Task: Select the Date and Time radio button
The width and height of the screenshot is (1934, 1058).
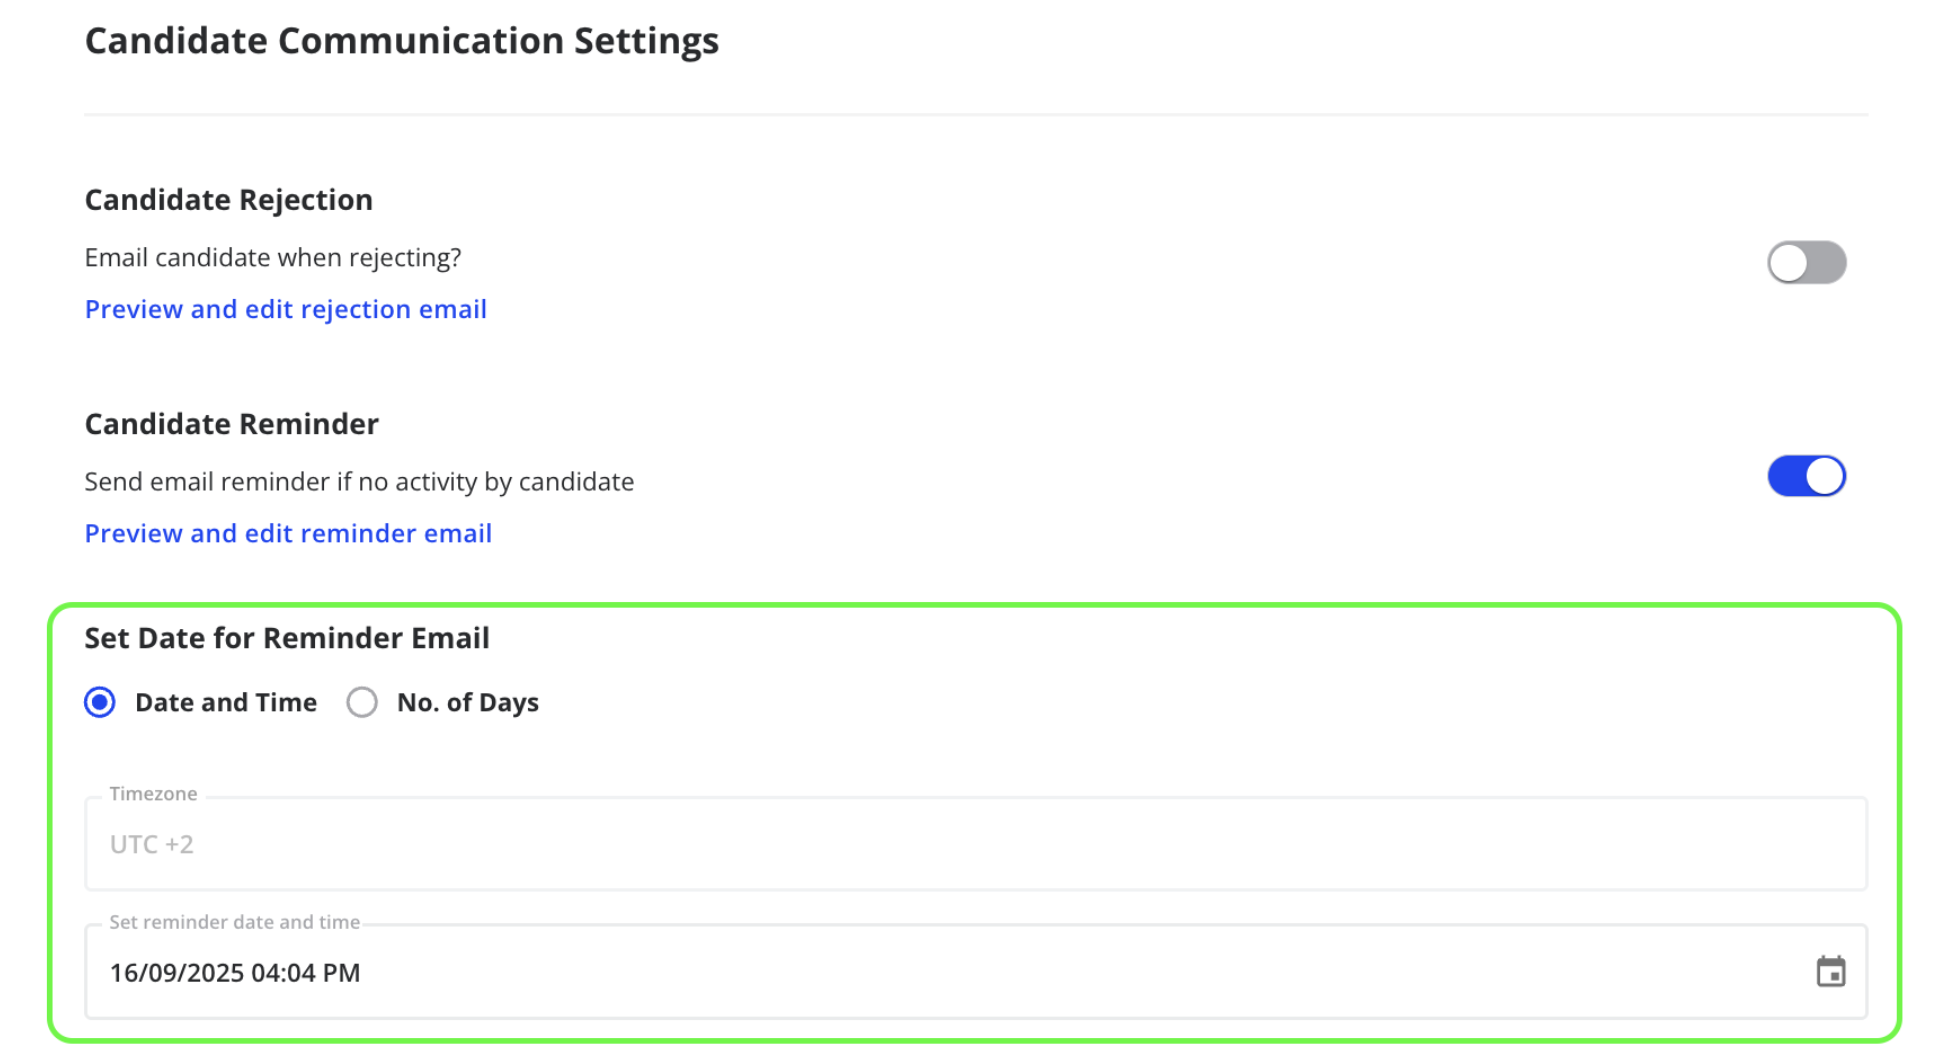Action: pyautogui.click(x=100, y=702)
